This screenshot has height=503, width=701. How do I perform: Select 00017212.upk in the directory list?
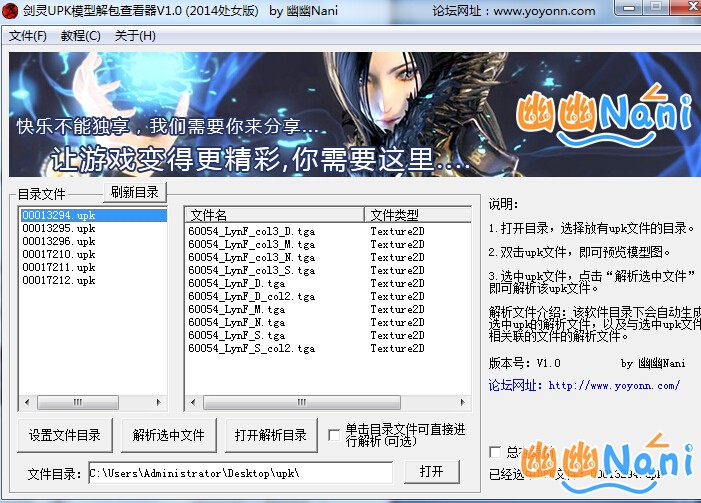coord(94,280)
